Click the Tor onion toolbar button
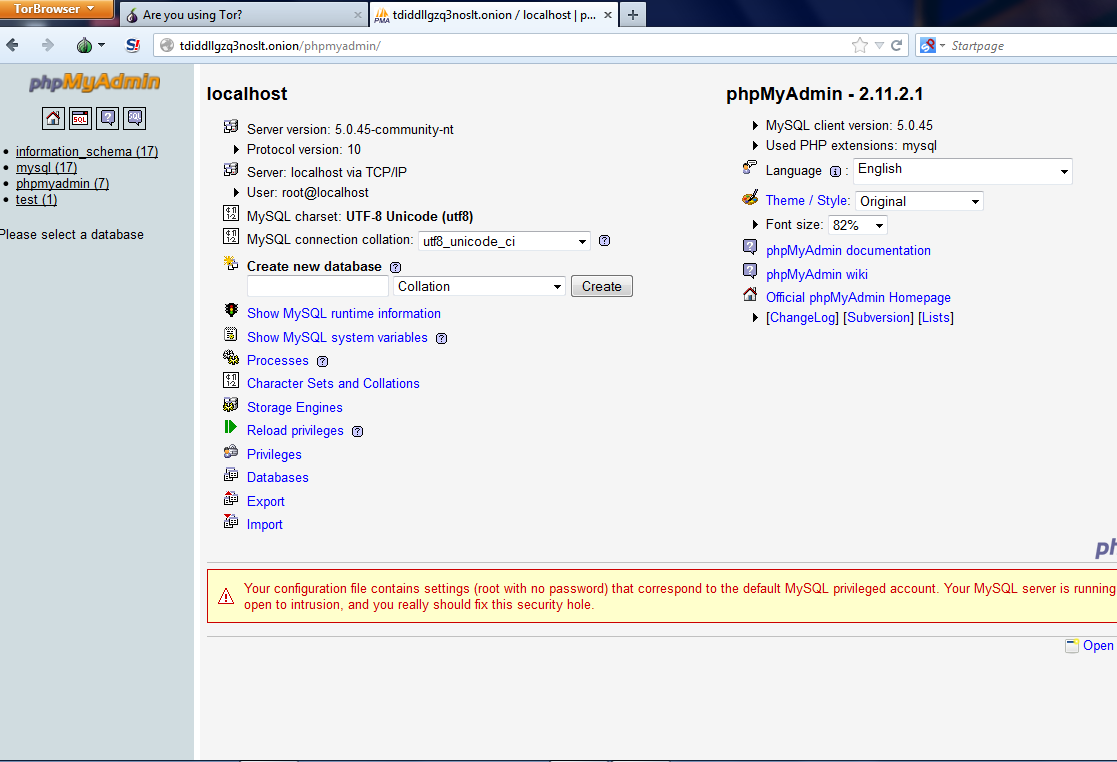Viewport: 1117px width, 762px height. click(x=84, y=46)
